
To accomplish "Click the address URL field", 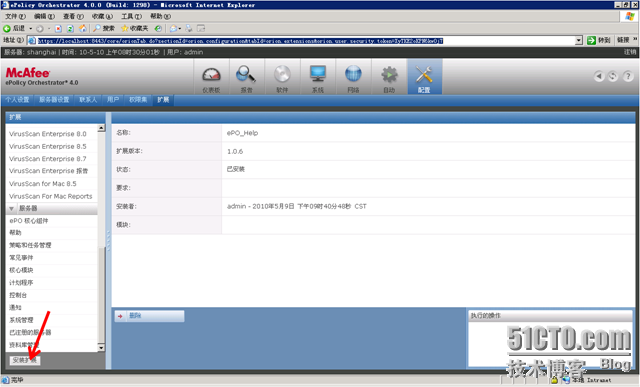I will (301, 40).
